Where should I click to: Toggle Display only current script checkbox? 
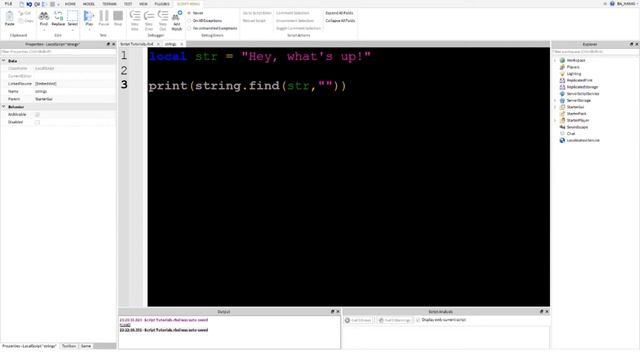[x=418, y=320]
